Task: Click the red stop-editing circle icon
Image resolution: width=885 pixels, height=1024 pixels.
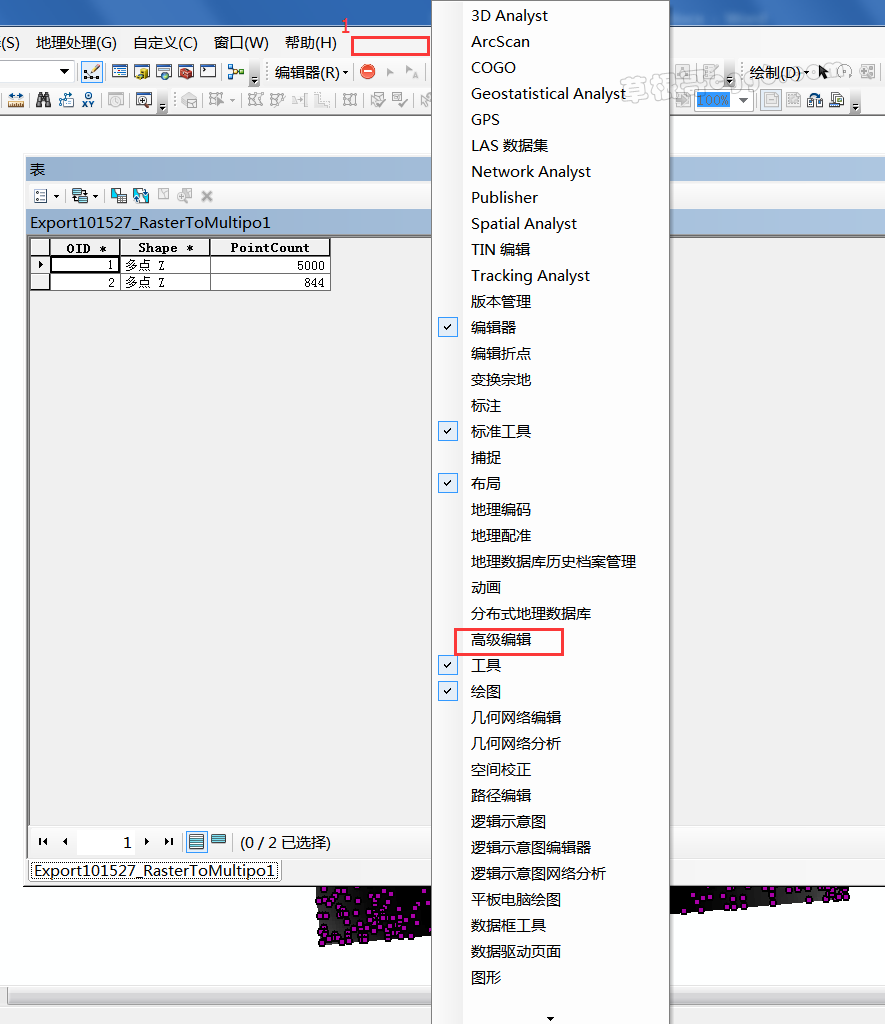Action: point(368,71)
